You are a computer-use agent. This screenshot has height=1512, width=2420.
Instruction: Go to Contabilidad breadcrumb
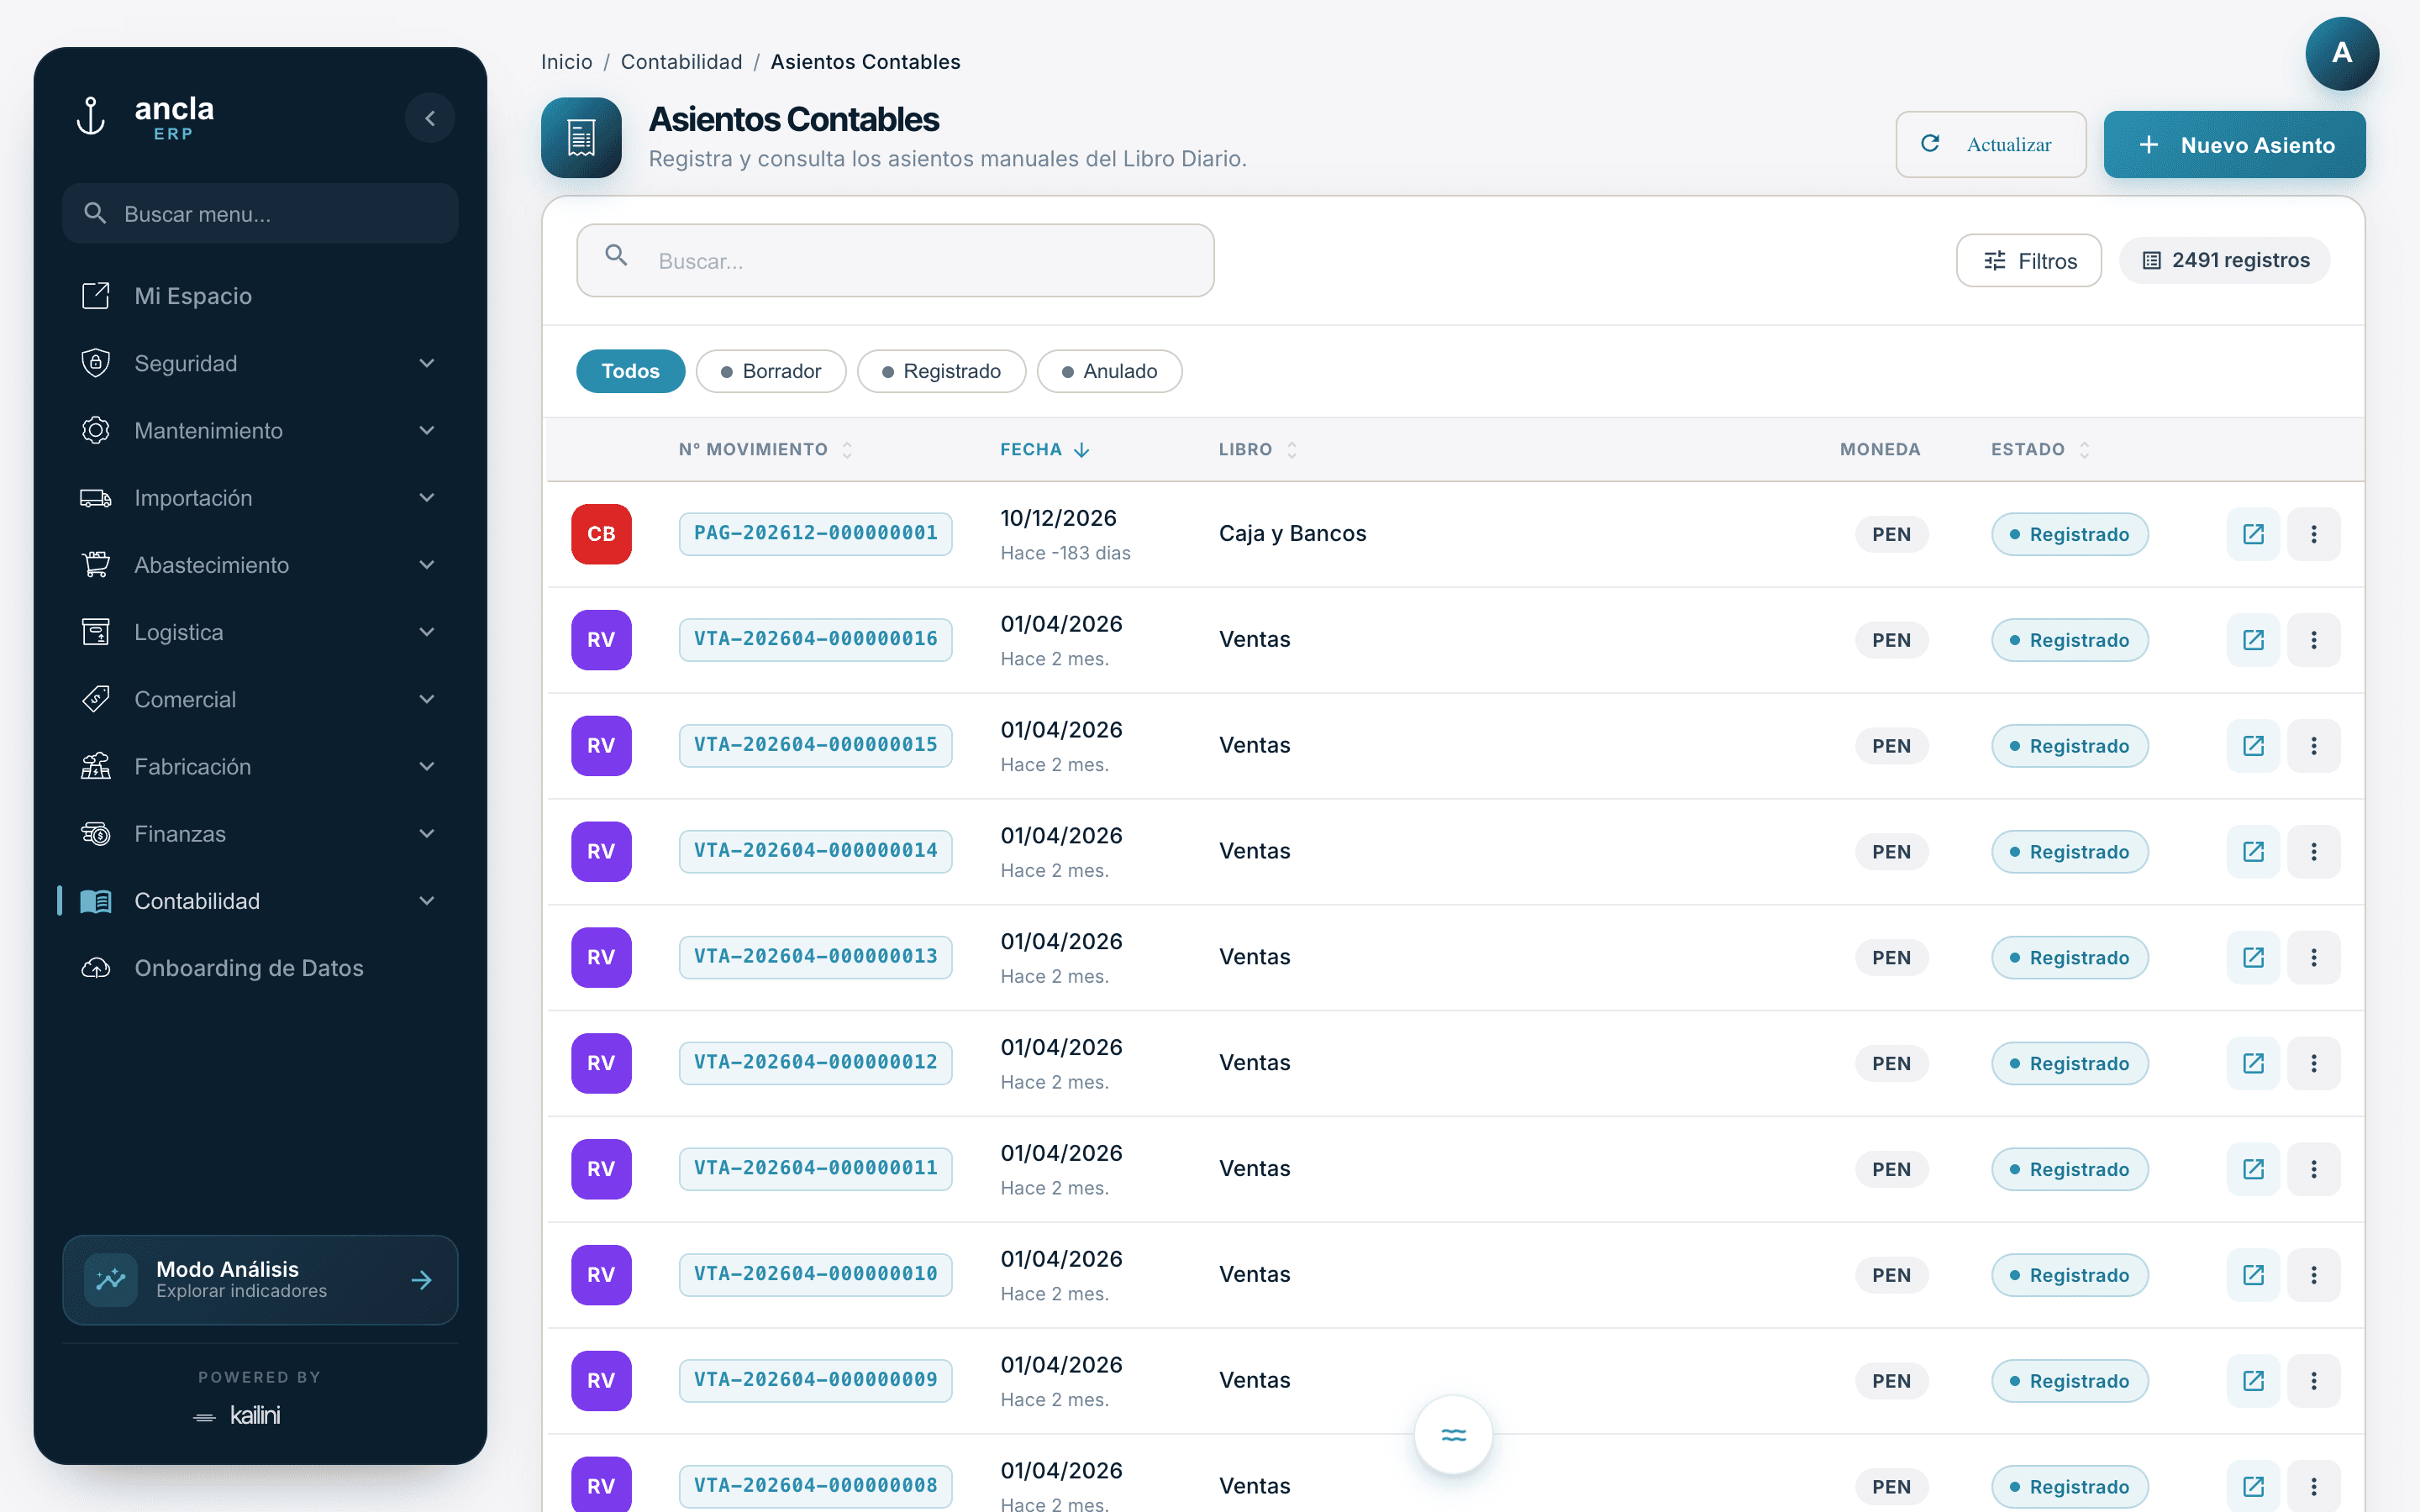(681, 62)
